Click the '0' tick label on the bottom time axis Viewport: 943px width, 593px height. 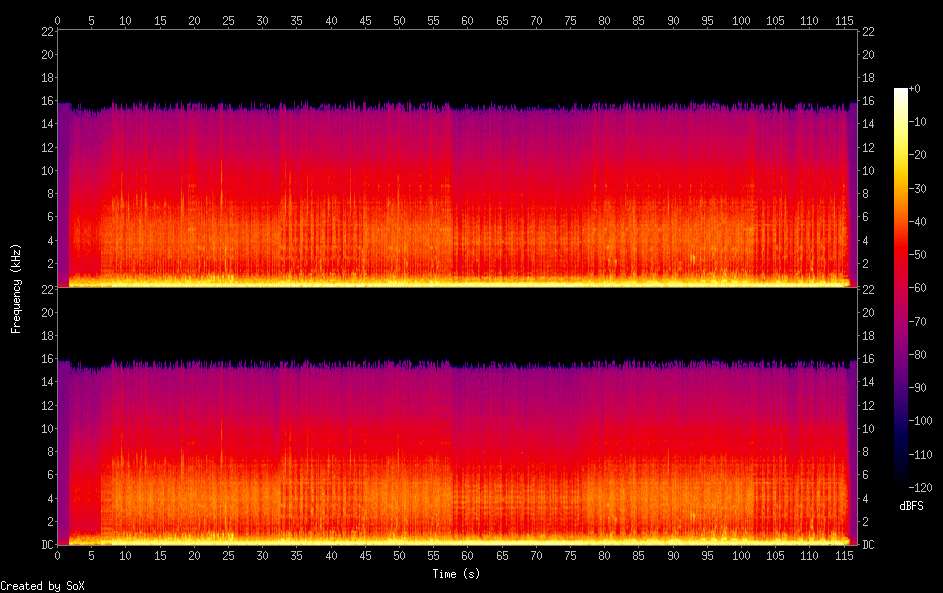click(57, 556)
